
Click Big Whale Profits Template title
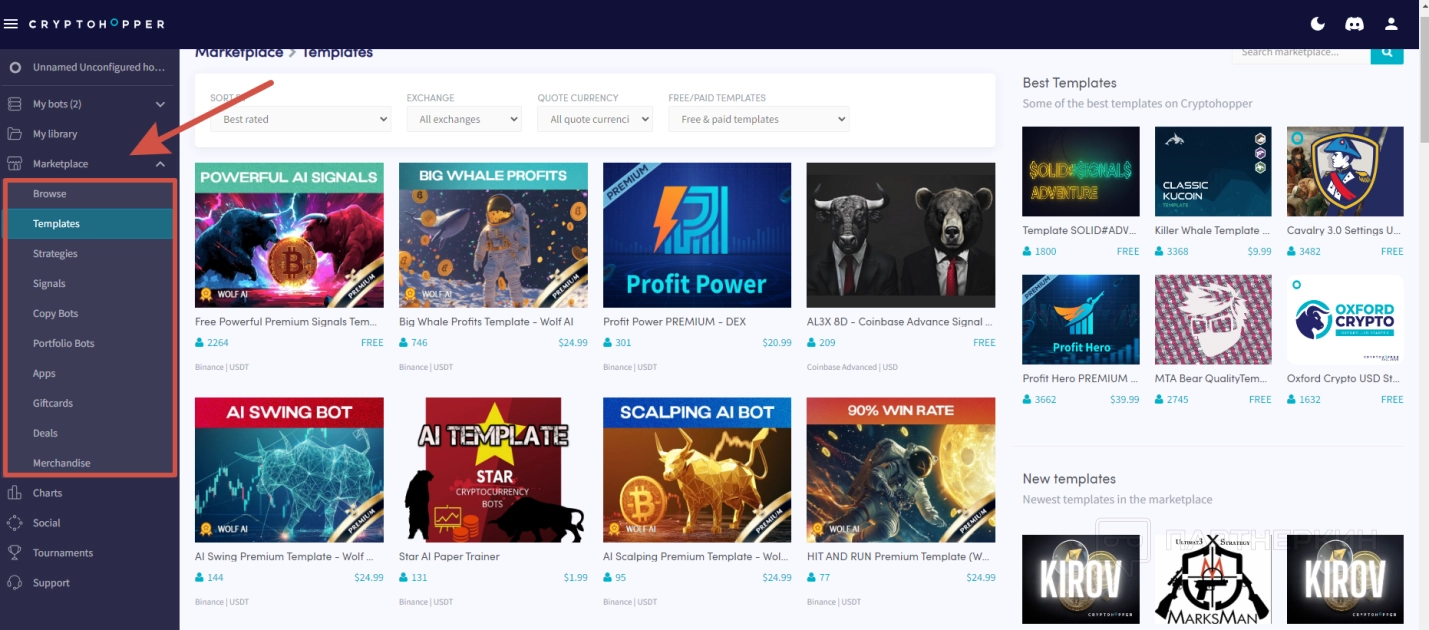(486, 322)
